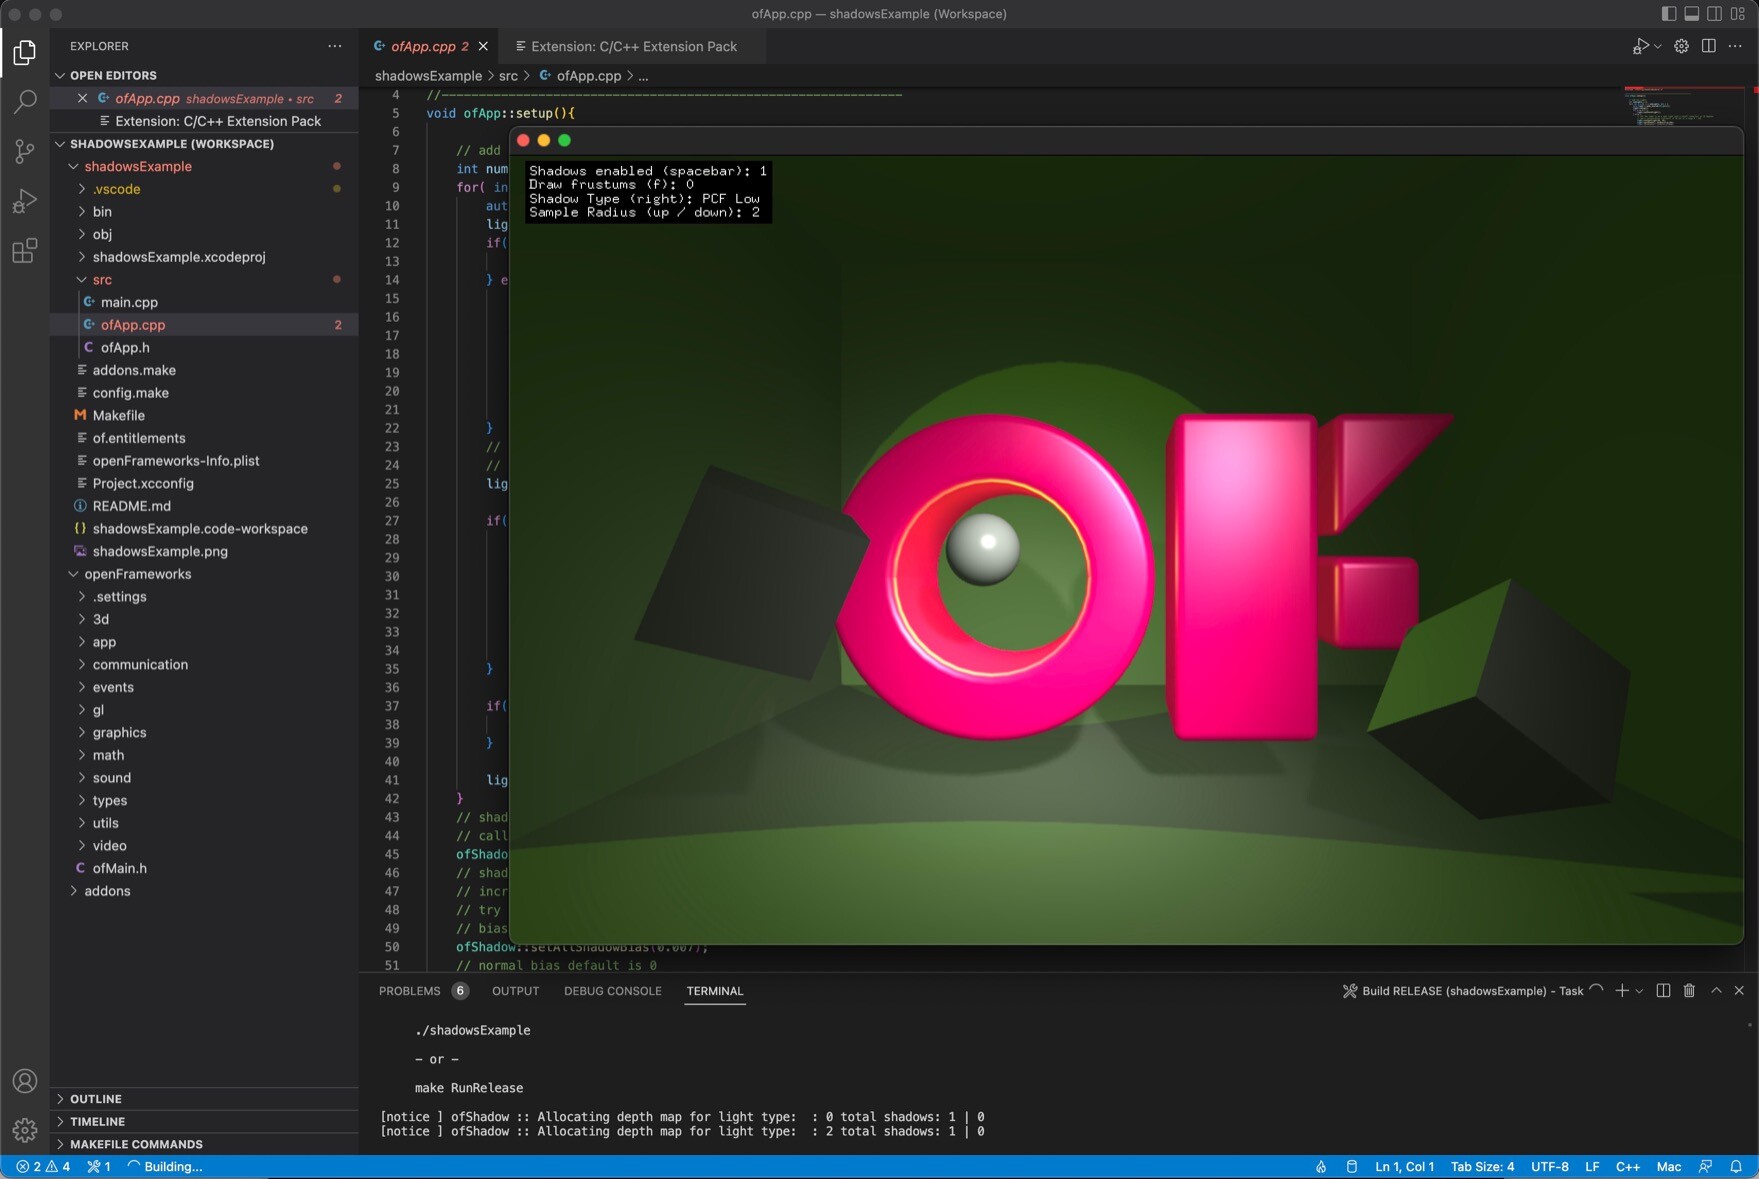Click the editor minimap
This screenshot has height=1179, width=1759.
1682,107
